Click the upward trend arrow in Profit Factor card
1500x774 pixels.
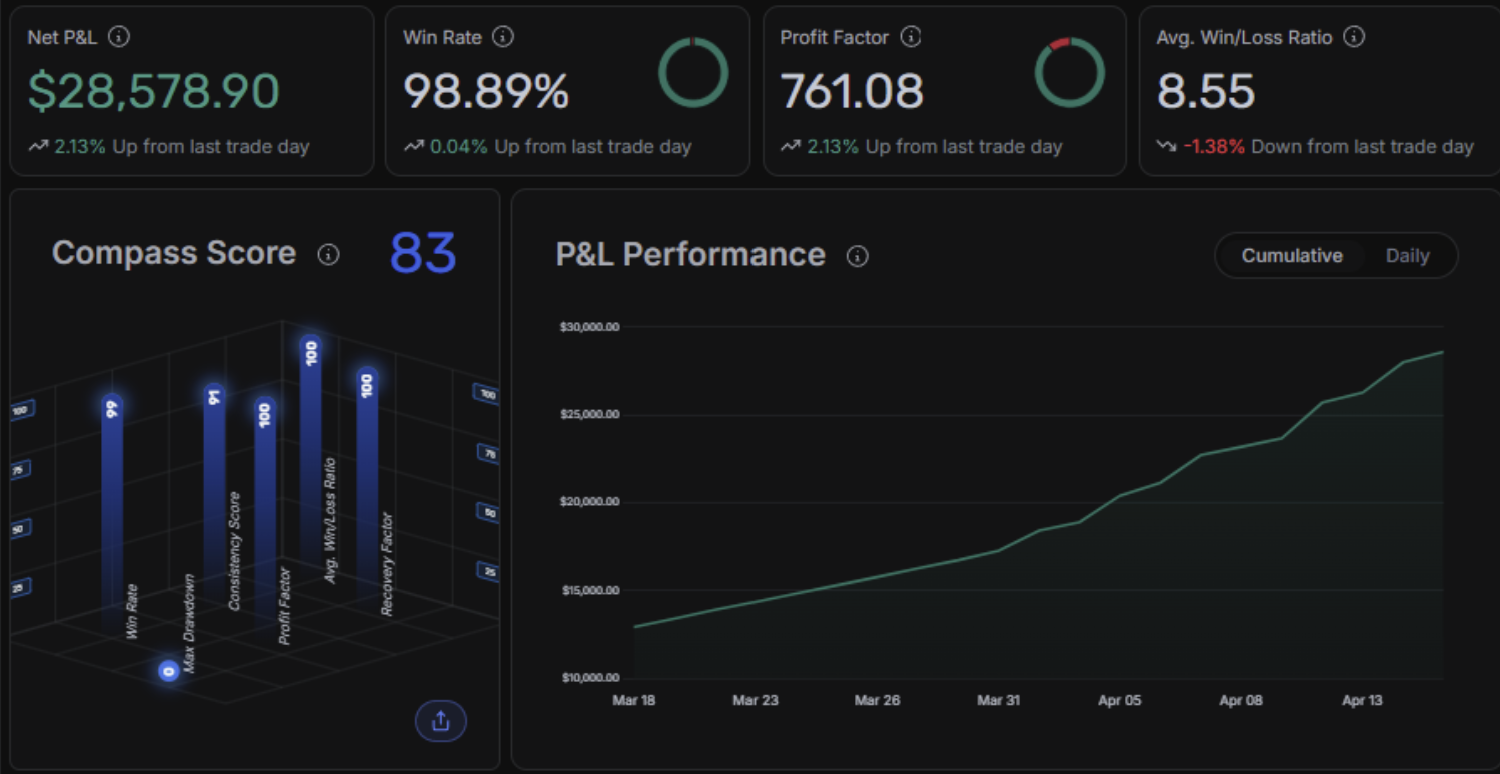tap(791, 147)
